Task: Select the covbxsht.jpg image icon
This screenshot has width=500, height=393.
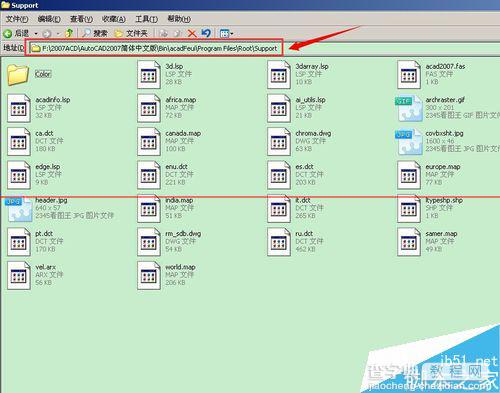Action: point(409,142)
